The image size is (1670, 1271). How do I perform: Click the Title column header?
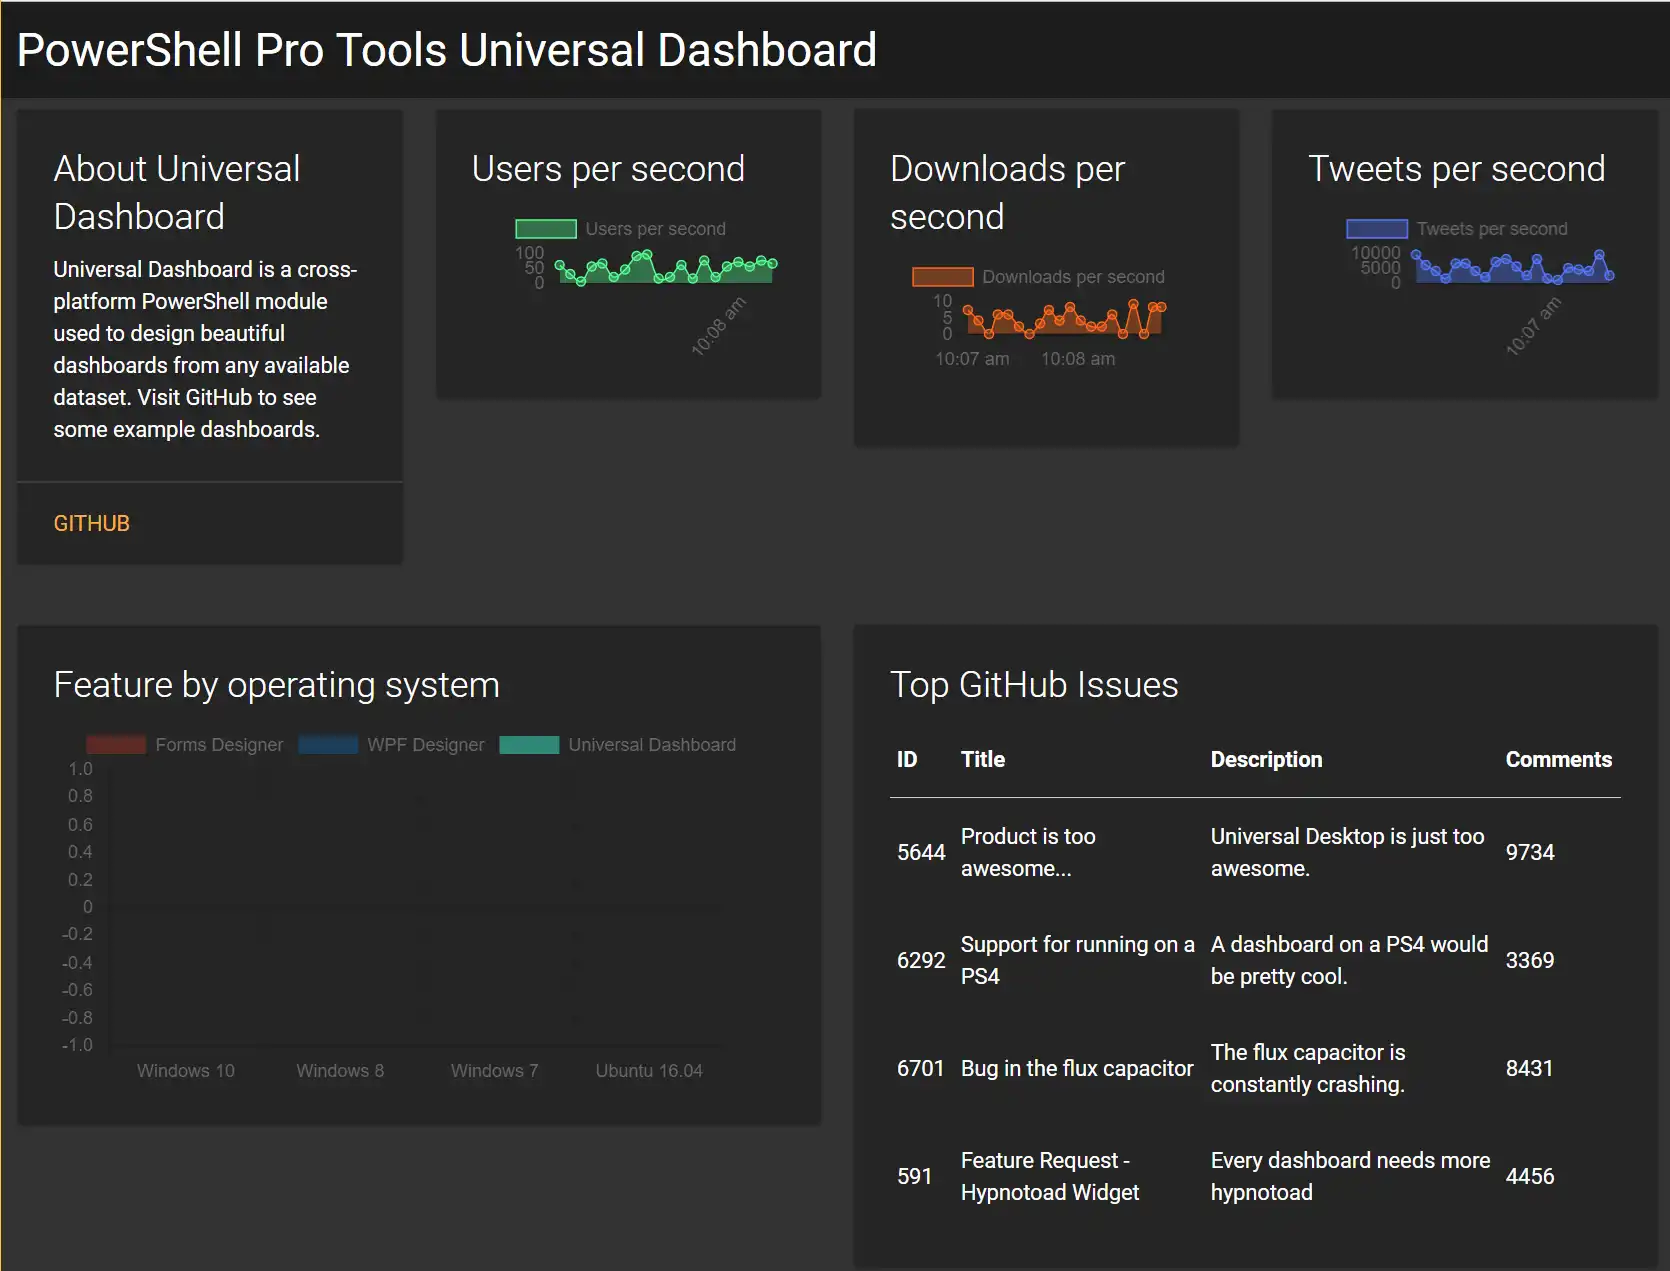click(983, 759)
